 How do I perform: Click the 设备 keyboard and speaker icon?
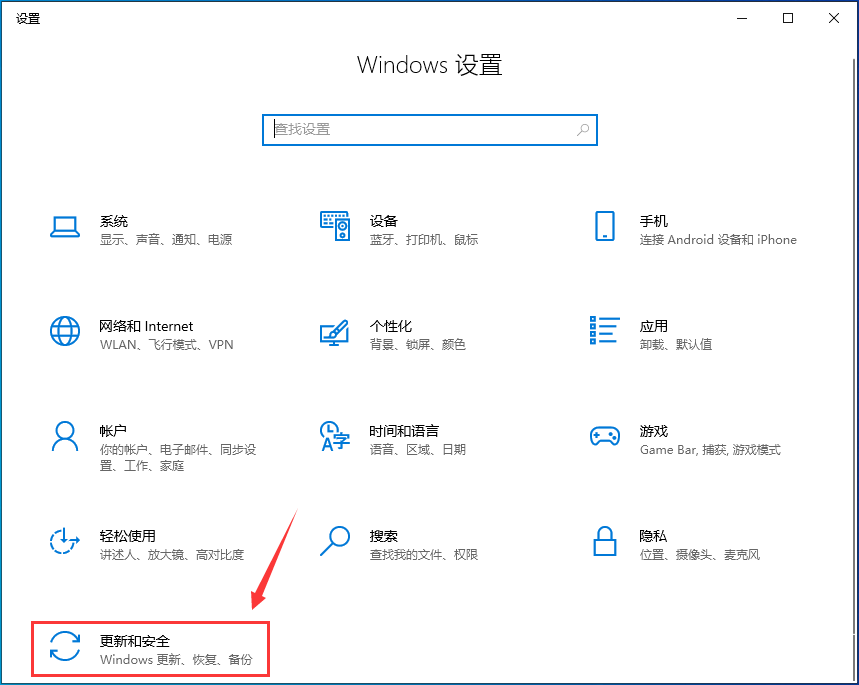(x=335, y=226)
